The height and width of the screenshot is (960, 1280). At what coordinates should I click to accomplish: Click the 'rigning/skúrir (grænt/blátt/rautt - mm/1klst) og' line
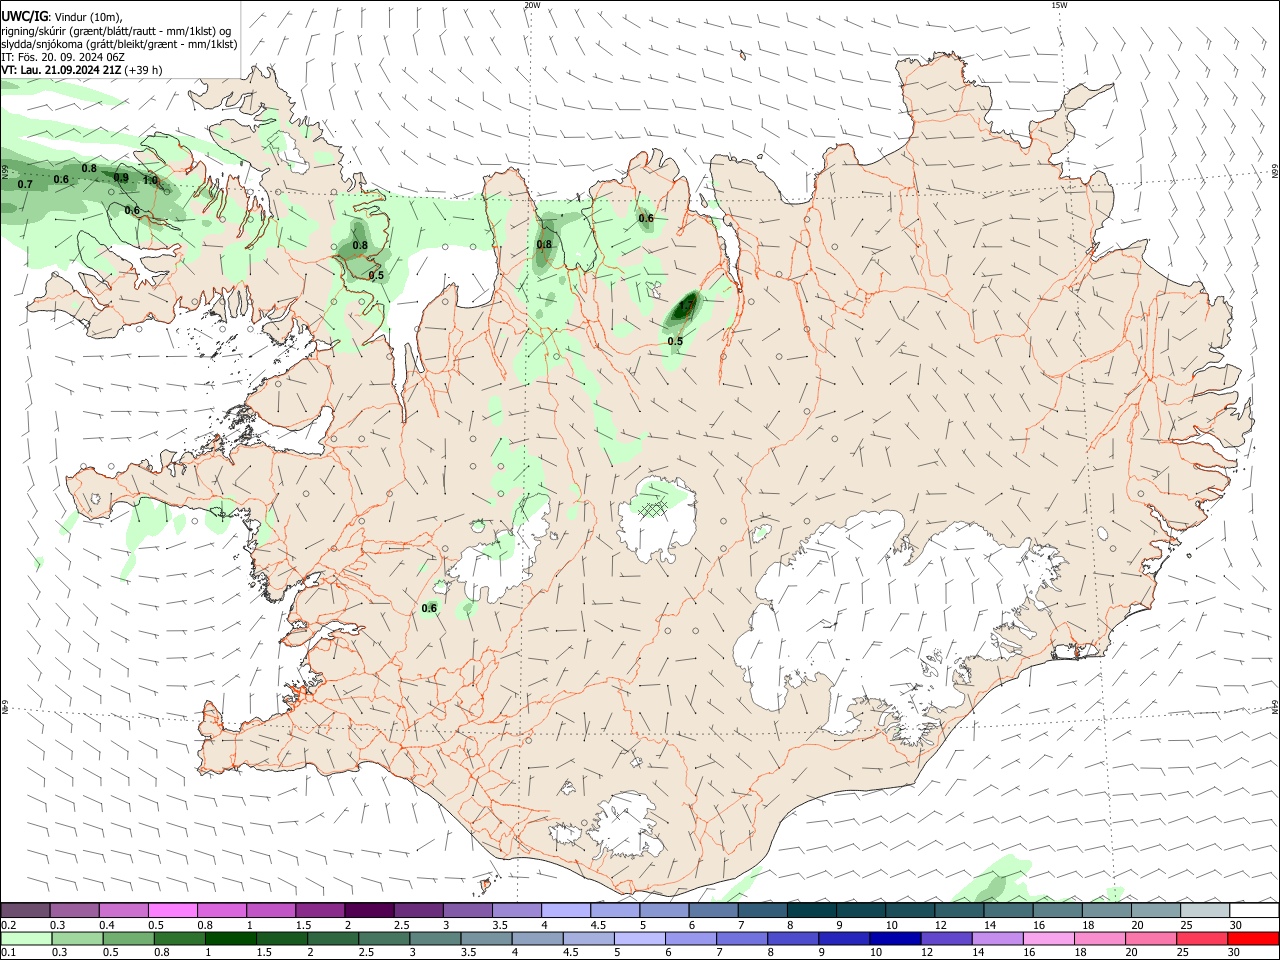(115, 31)
